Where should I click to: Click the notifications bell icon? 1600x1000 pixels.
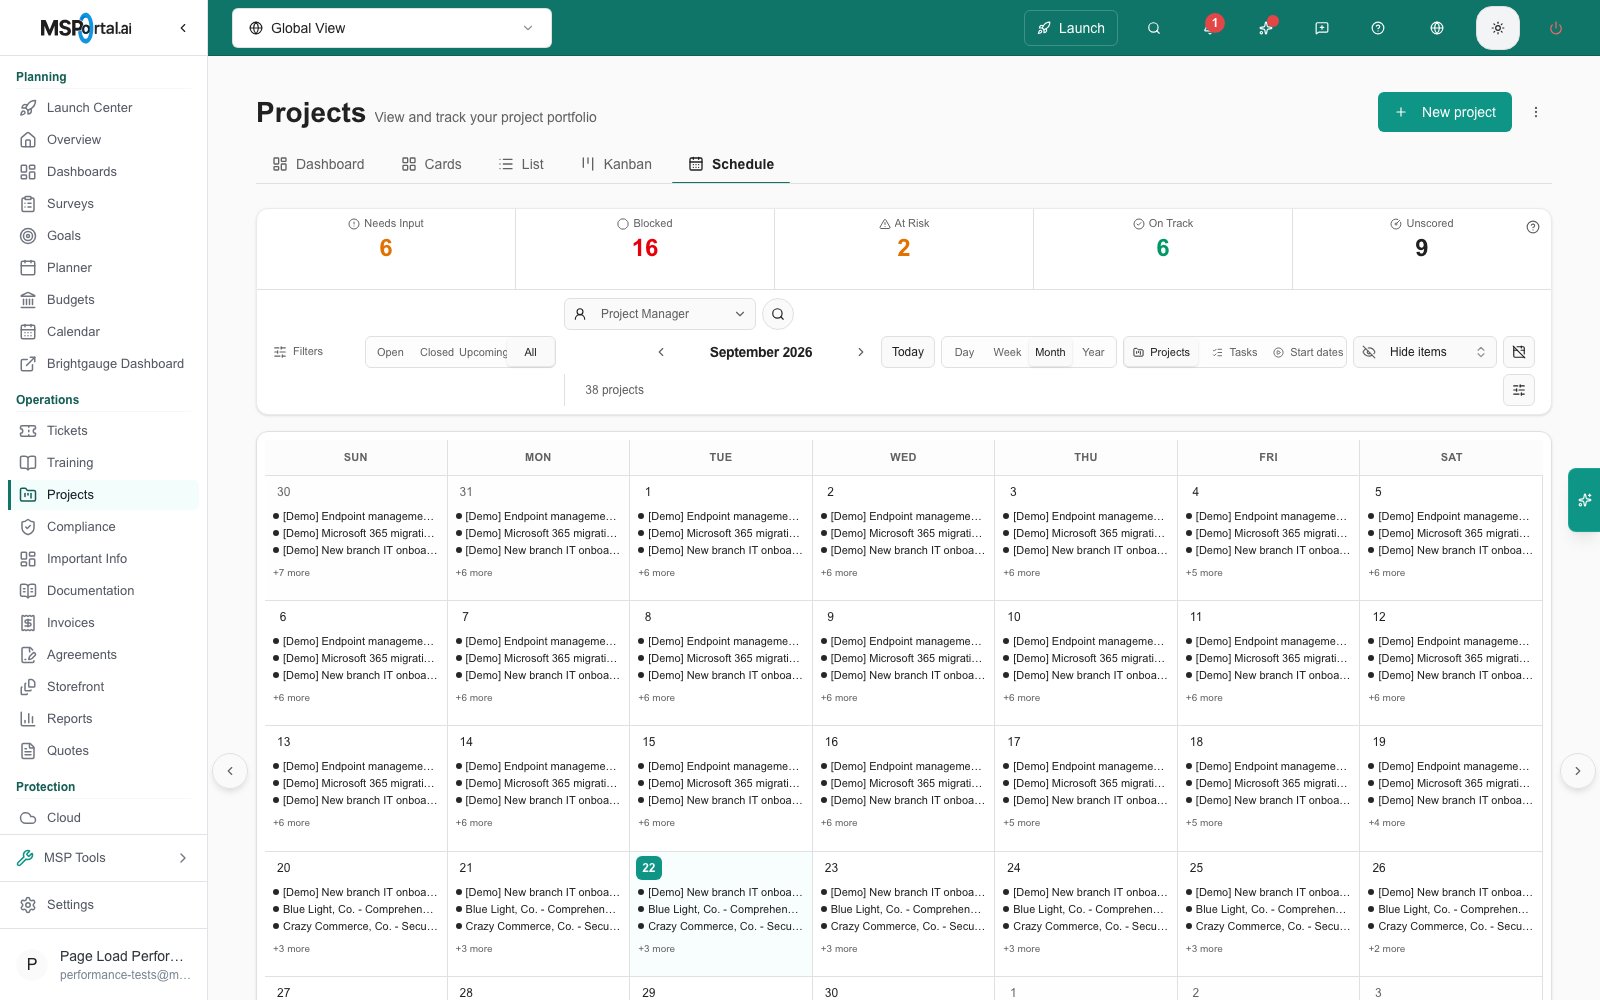tap(1209, 28)
